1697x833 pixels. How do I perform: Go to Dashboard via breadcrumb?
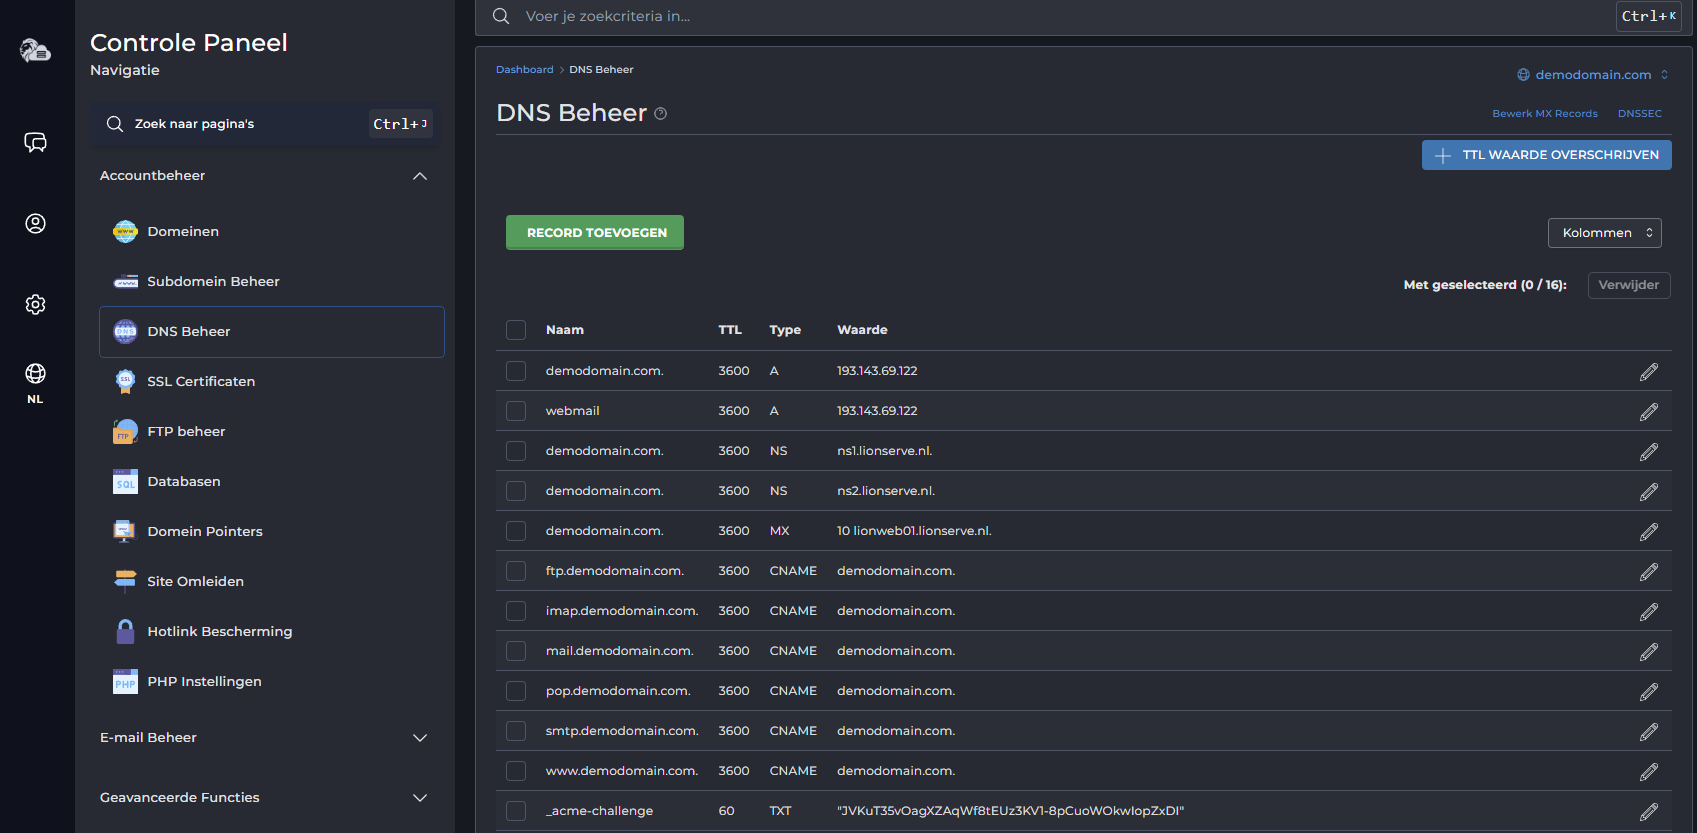tap(524, 70)
